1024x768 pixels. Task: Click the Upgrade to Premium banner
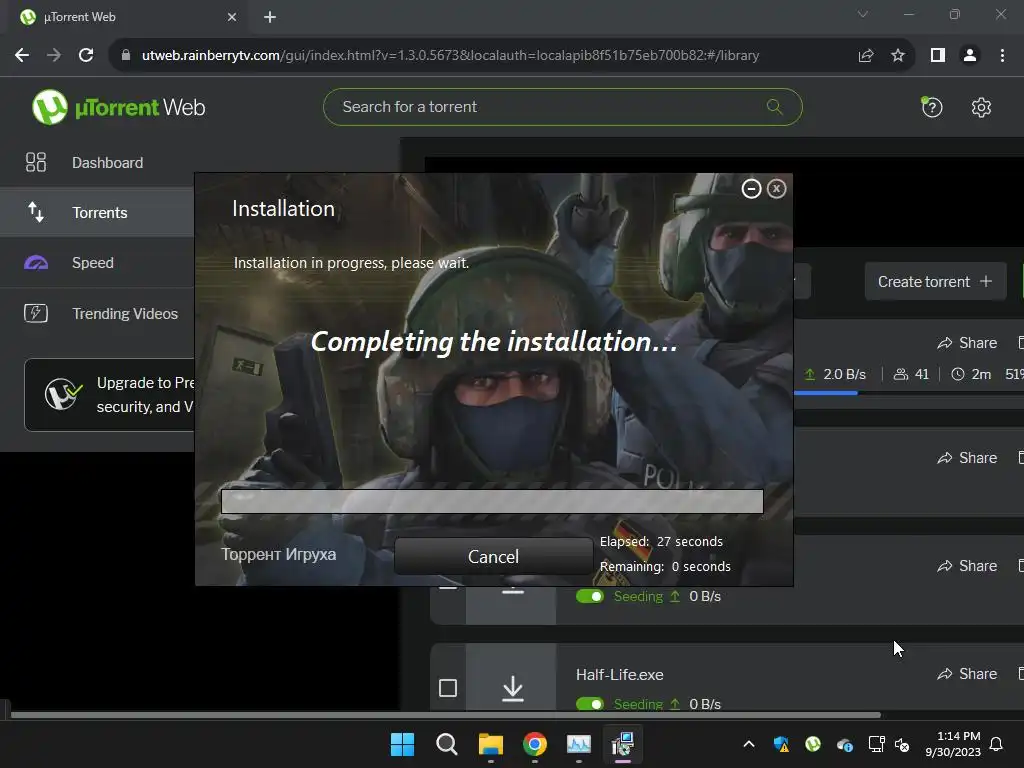coord(110,395)
